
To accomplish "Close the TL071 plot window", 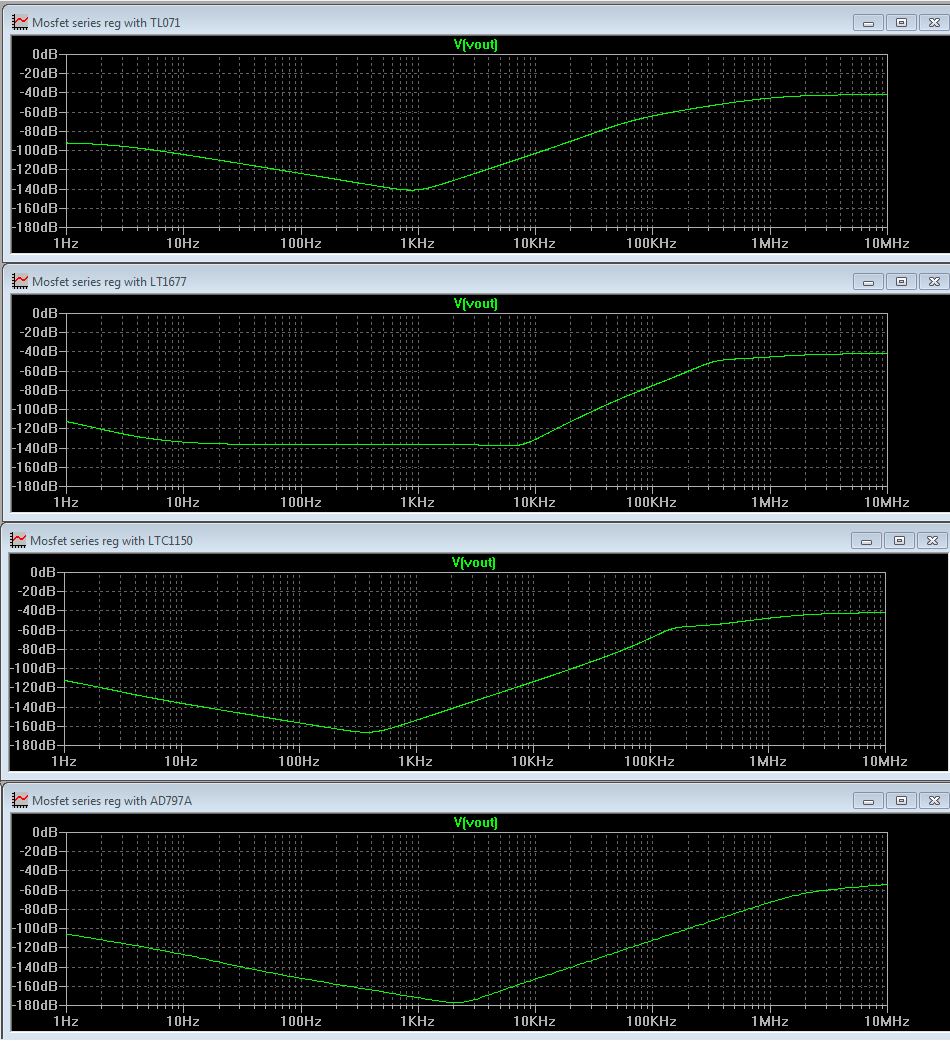I will click(x=934, y=23).
